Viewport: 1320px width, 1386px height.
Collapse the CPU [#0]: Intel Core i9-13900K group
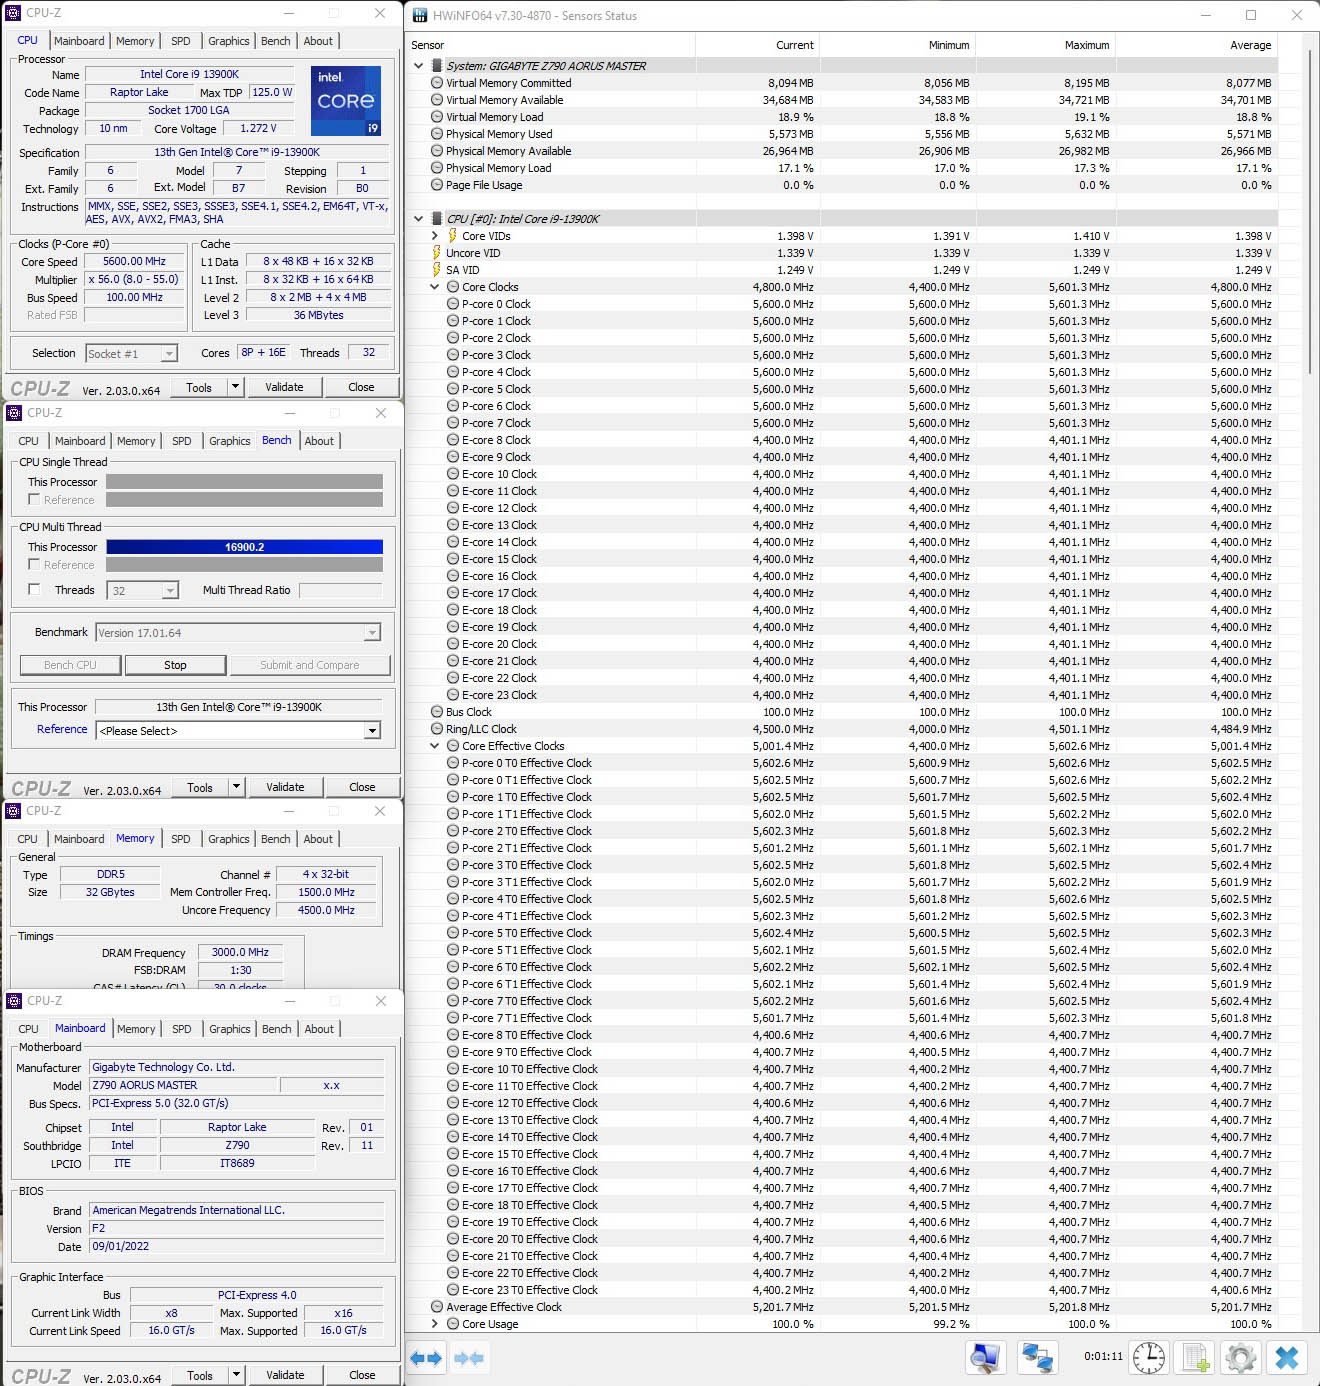[x=419, y=219]
